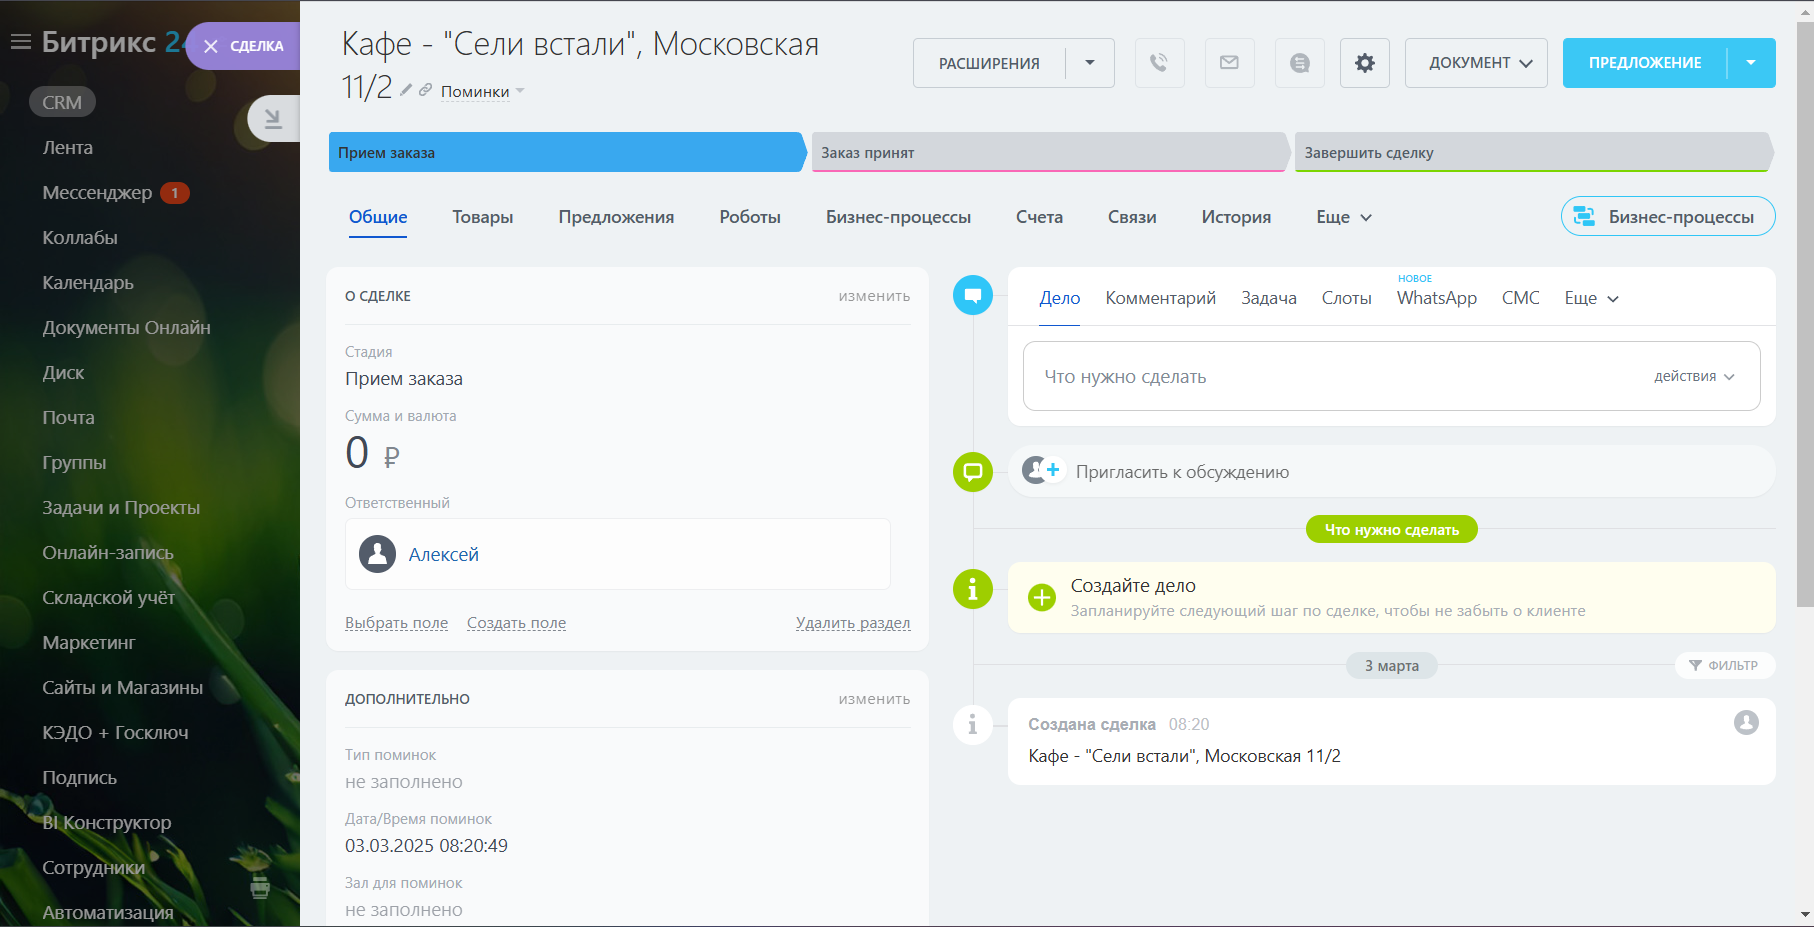Click the Выбрать поле link
Viewport: 1814px width, 927px height.
coord(396,623)
